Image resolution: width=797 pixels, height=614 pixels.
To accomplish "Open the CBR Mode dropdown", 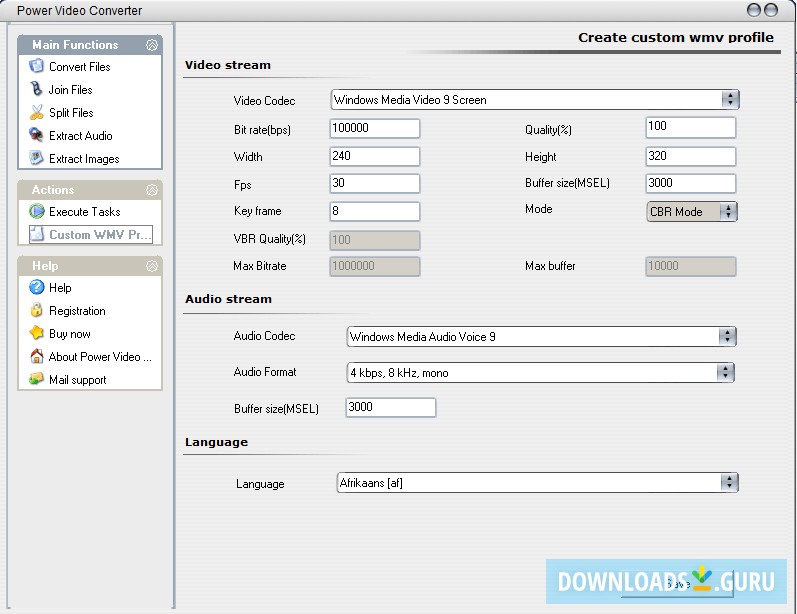I will [x=728, y=211].
